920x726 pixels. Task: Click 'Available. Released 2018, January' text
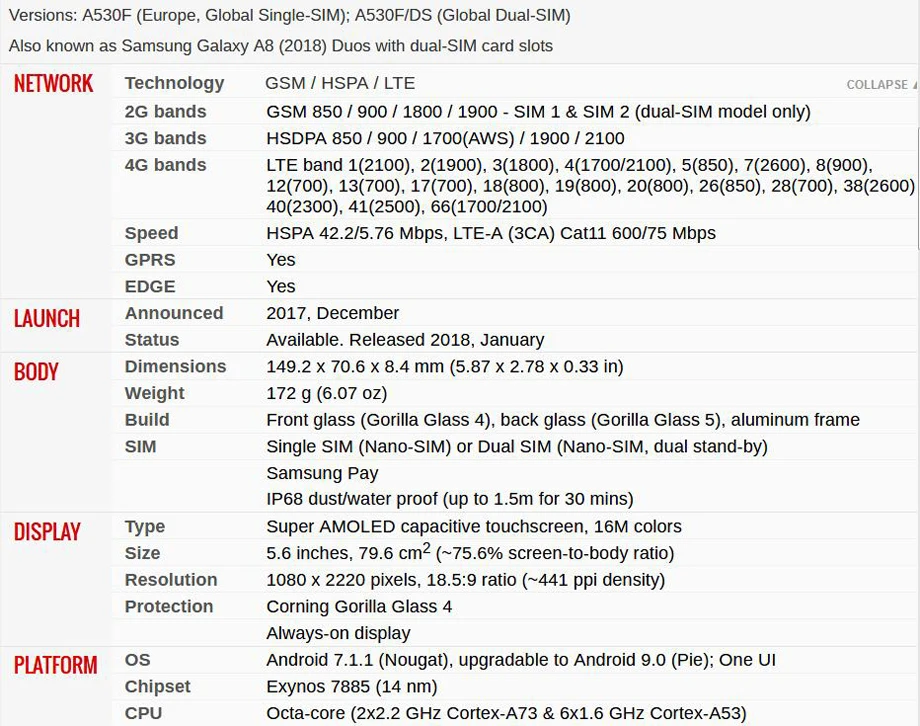405,340
